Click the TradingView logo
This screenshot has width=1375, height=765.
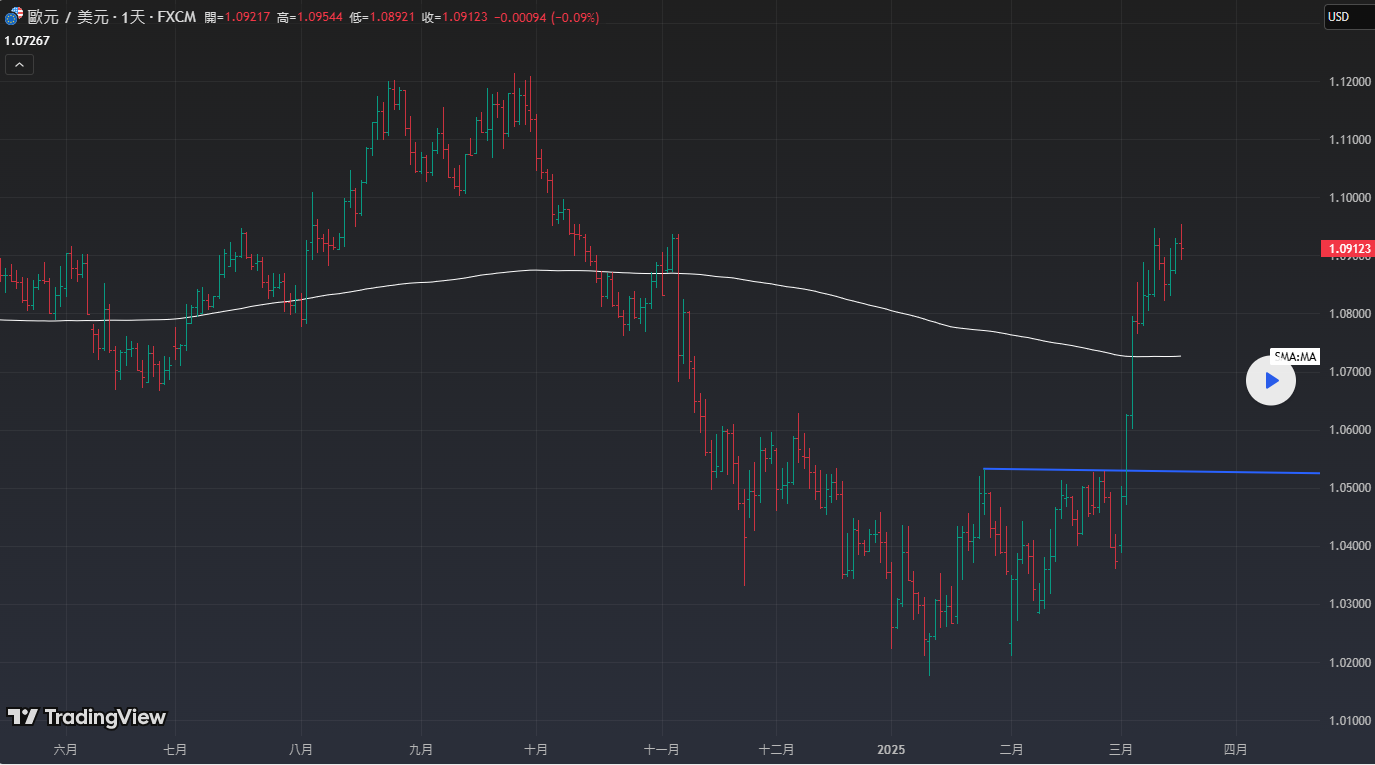pos(87,717)
